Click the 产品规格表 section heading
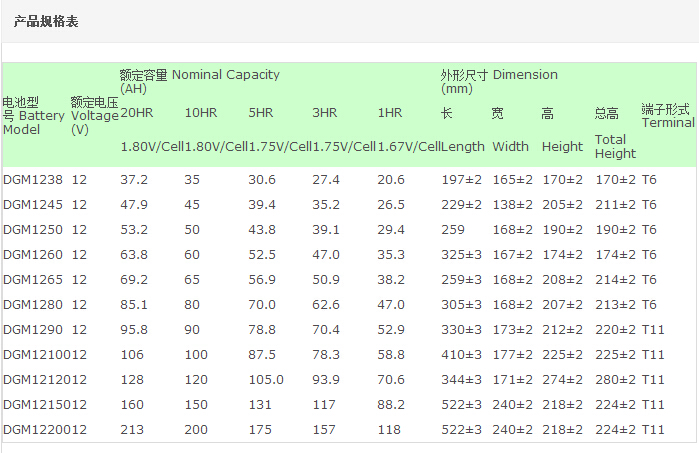699x453 pixels. [x=46, y=21]
